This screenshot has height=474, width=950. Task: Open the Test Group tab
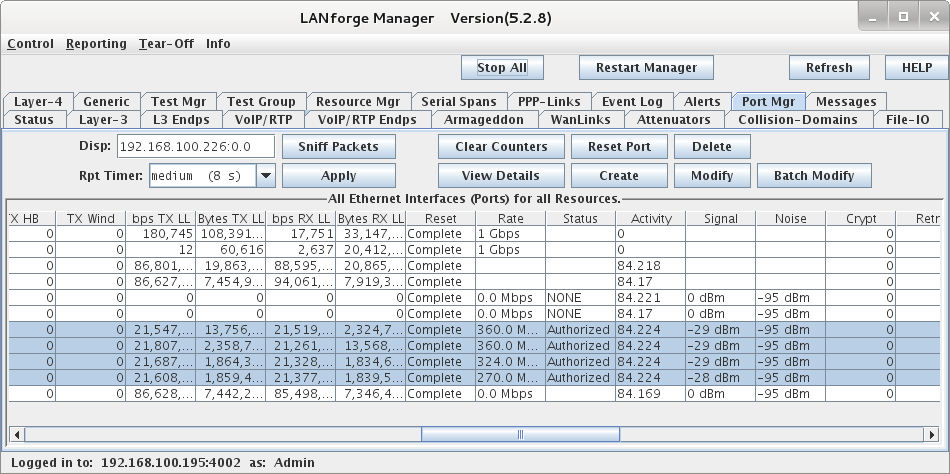261,101
